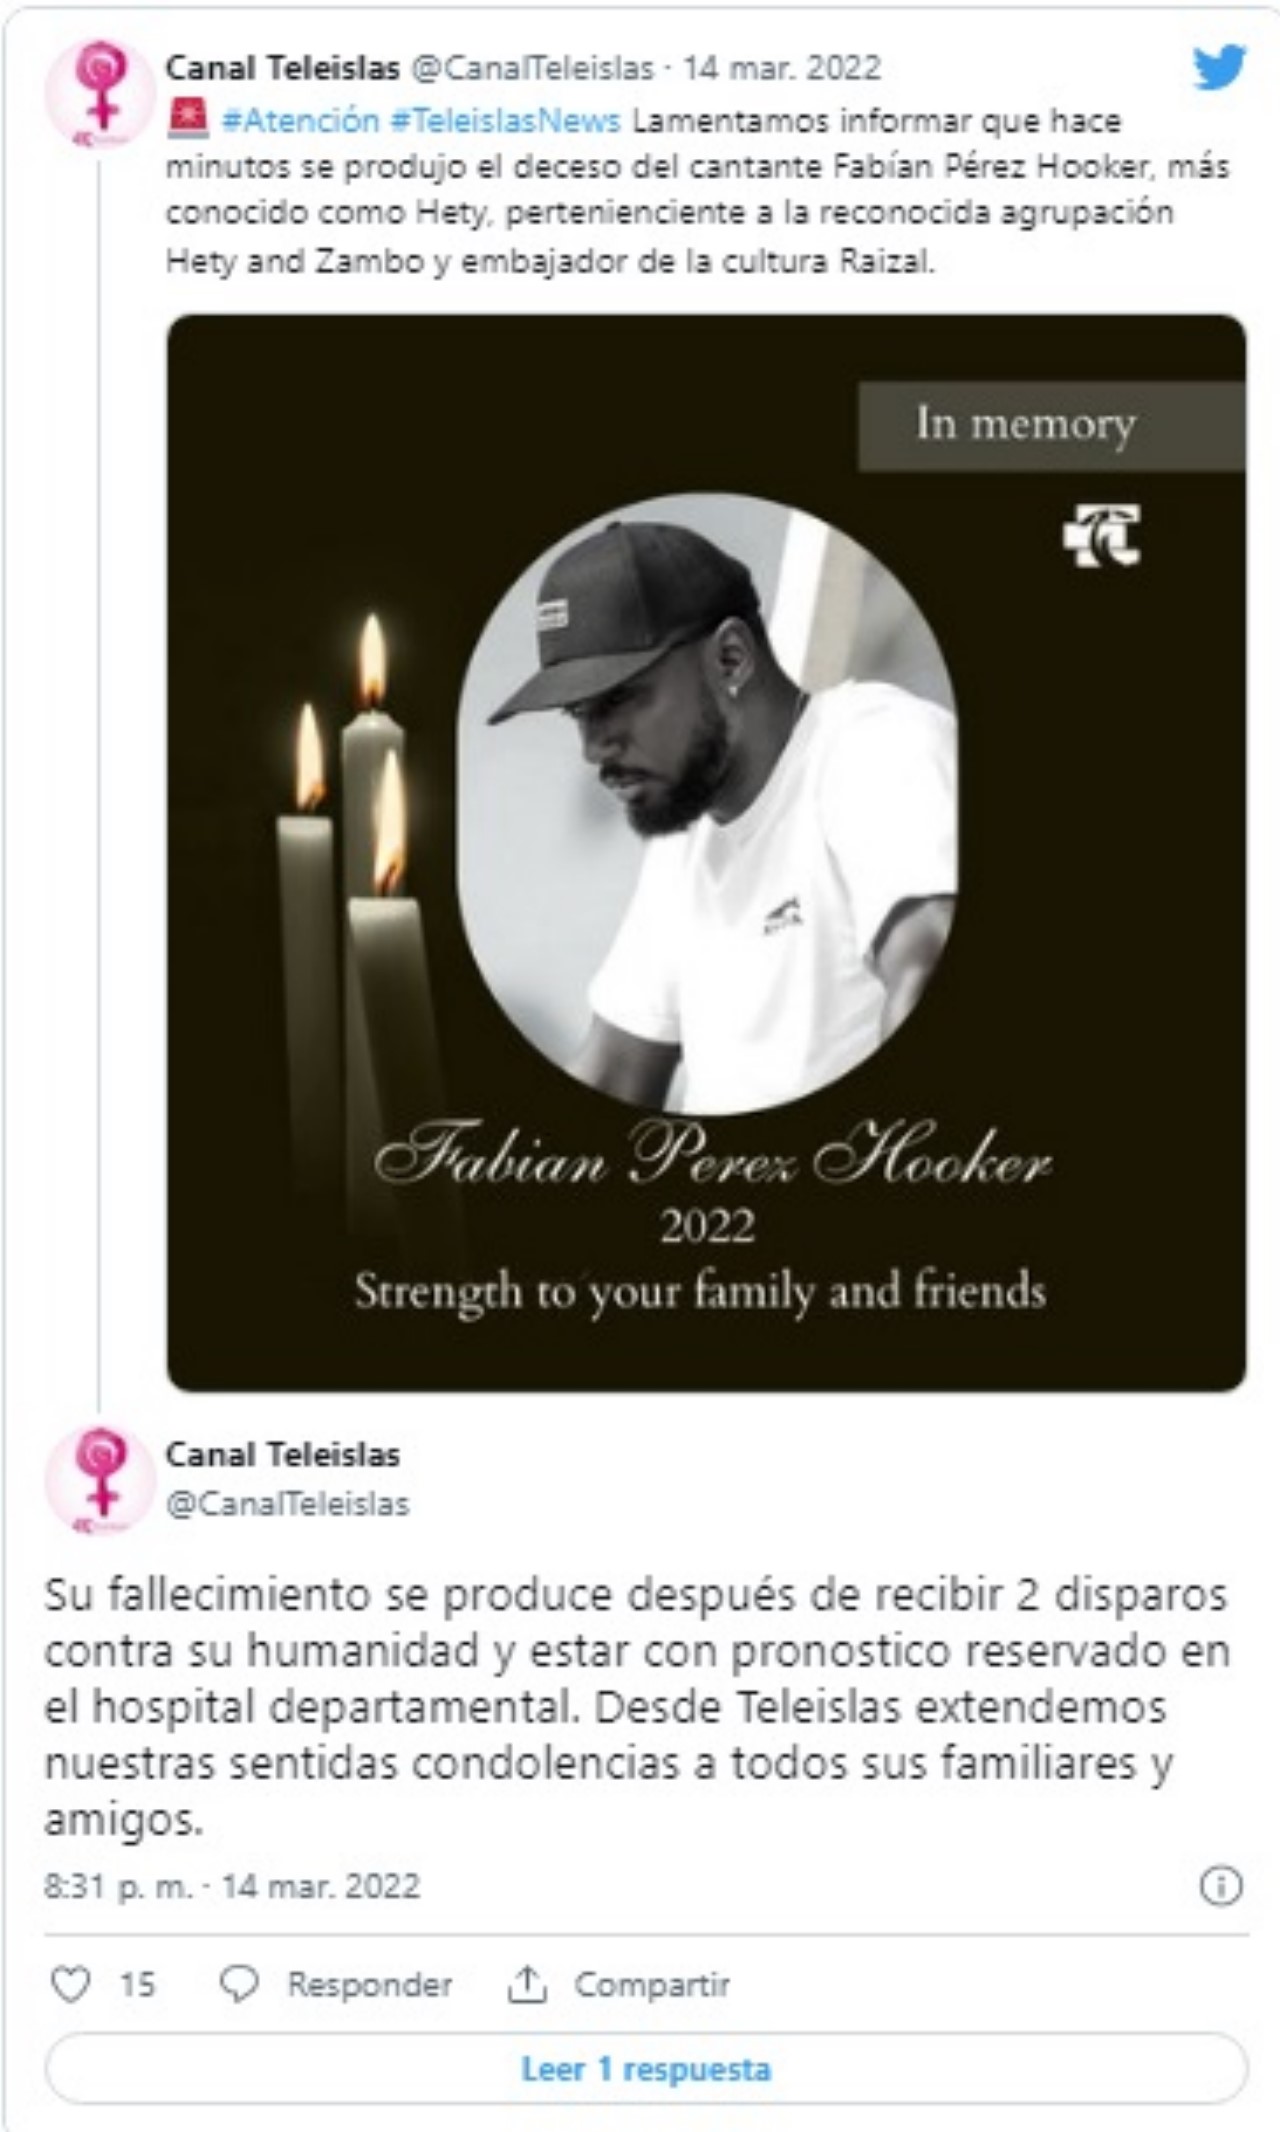Click the Leer 1 respuesta button
Viewport: 1280px width, 2132px height.
[x=646, y=2068]
